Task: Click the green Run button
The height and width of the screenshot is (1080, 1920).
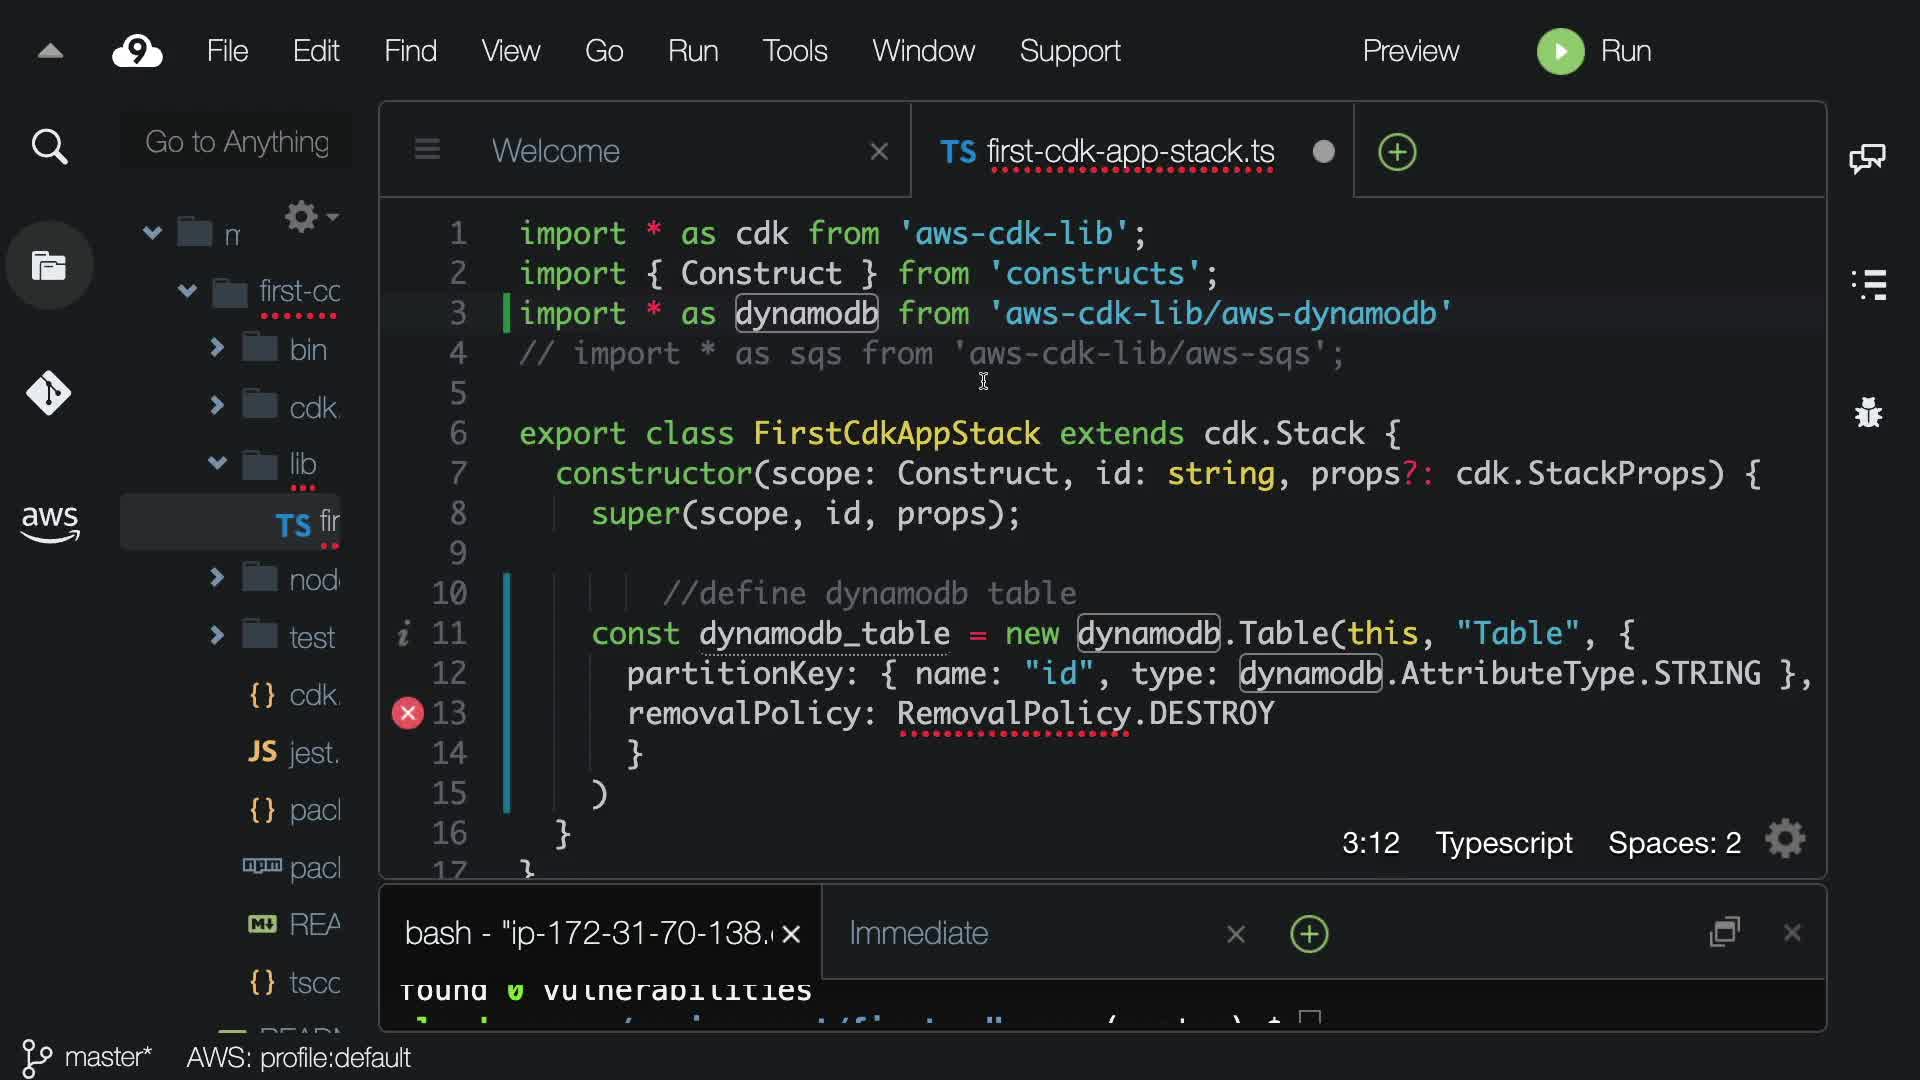Action: point(1560,51)
